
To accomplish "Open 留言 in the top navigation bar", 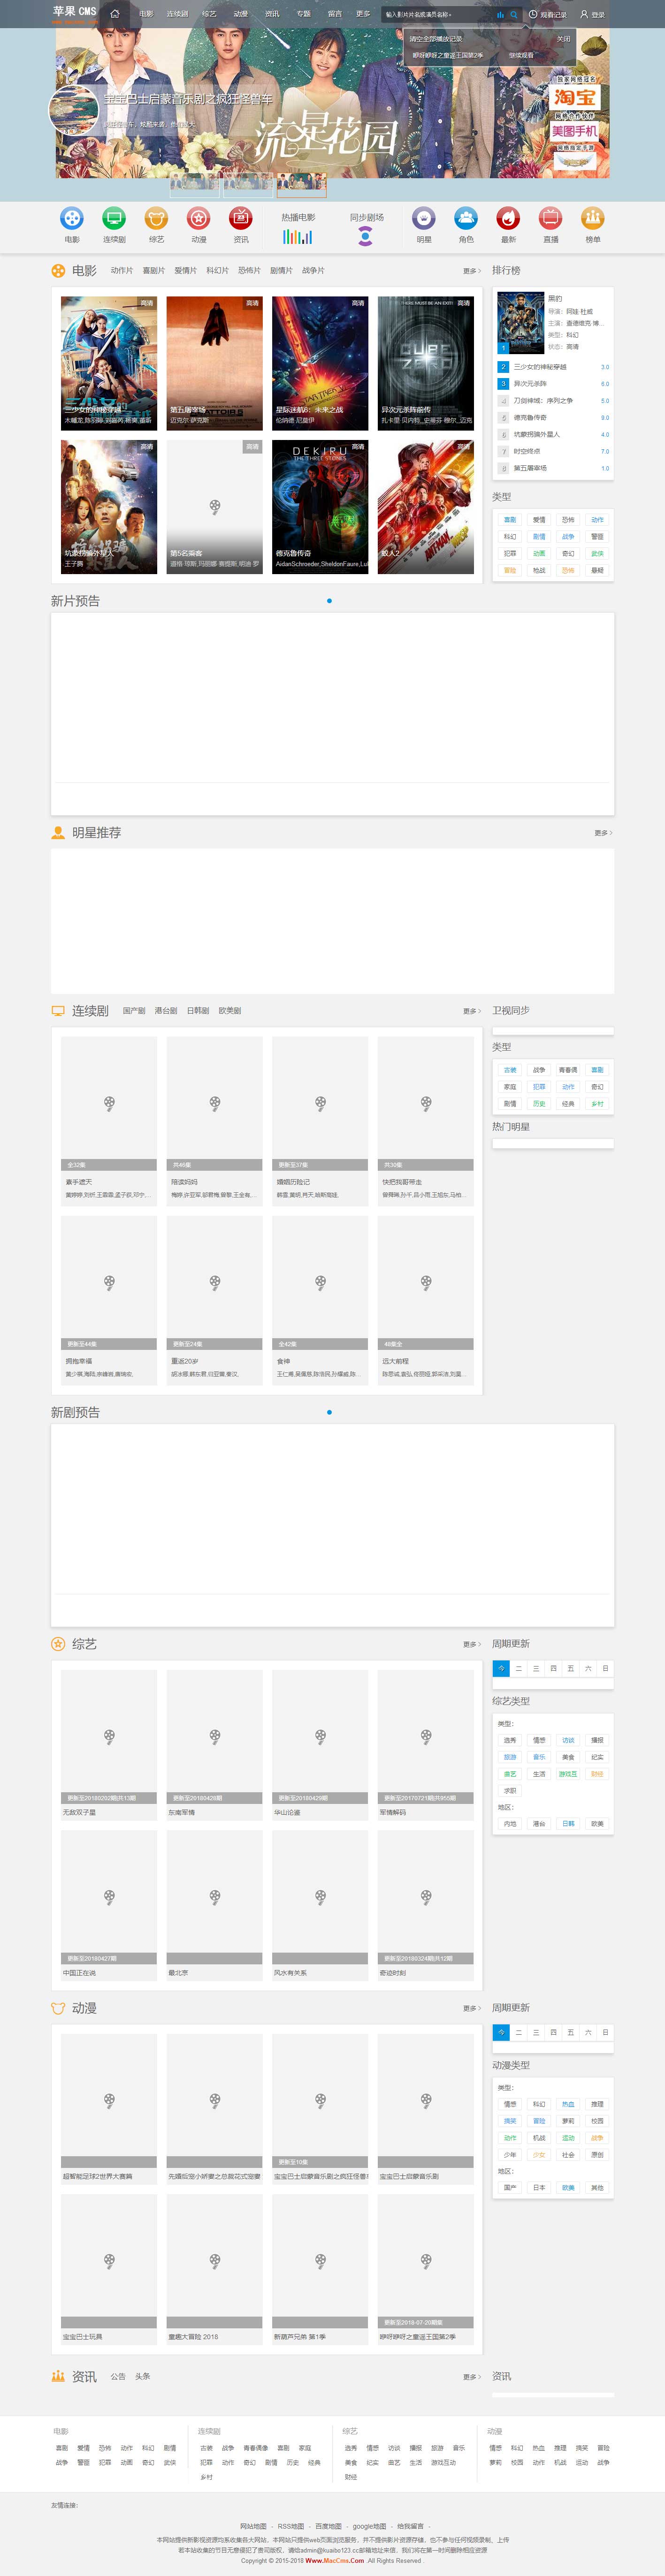I will coord(335,14).
